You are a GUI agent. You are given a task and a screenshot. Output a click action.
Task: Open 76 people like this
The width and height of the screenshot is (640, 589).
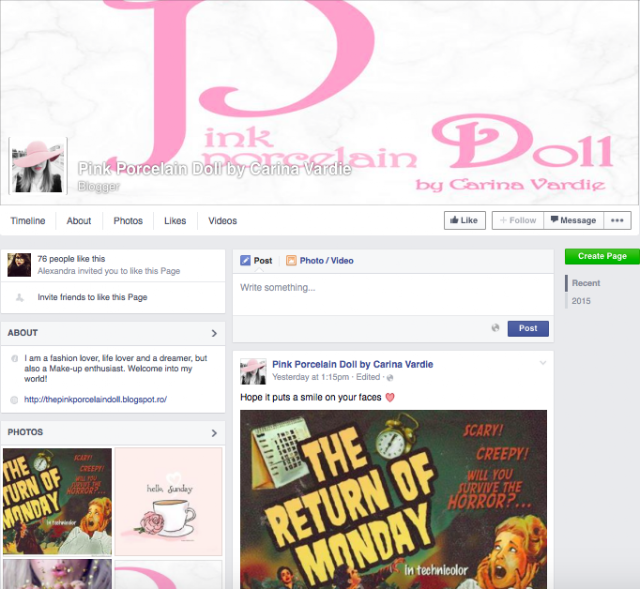pyautogui.click(x=71, y=259)
